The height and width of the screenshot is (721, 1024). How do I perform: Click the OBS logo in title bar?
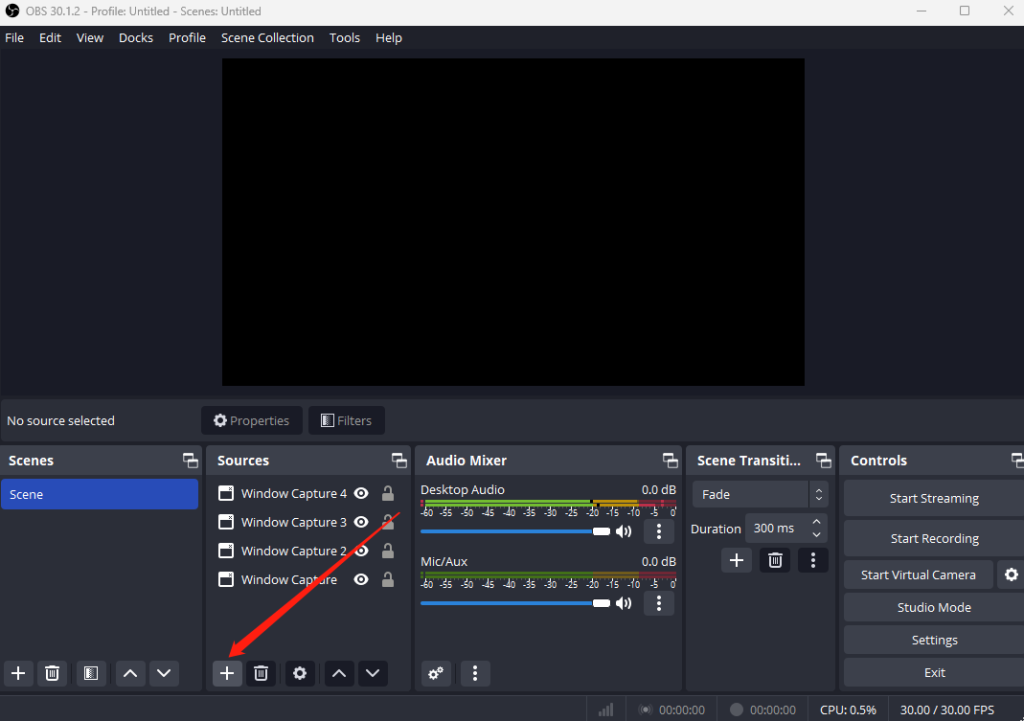(12, 11)
